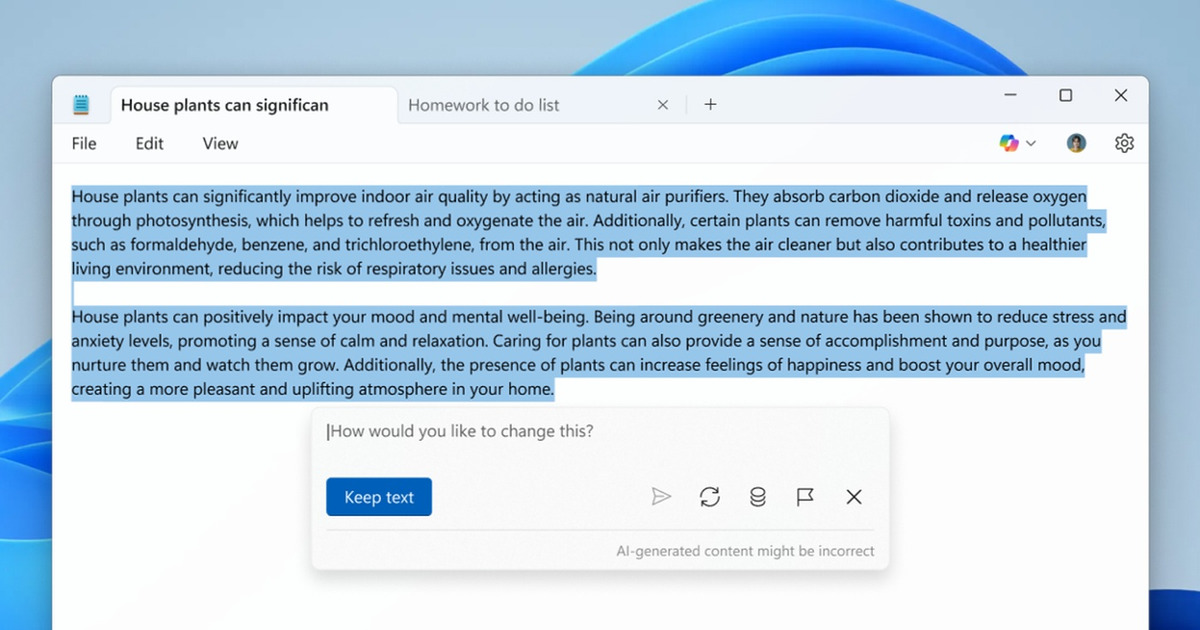Open the Edit menu
The image size is (1200, 630).
[x=148, y=143]
